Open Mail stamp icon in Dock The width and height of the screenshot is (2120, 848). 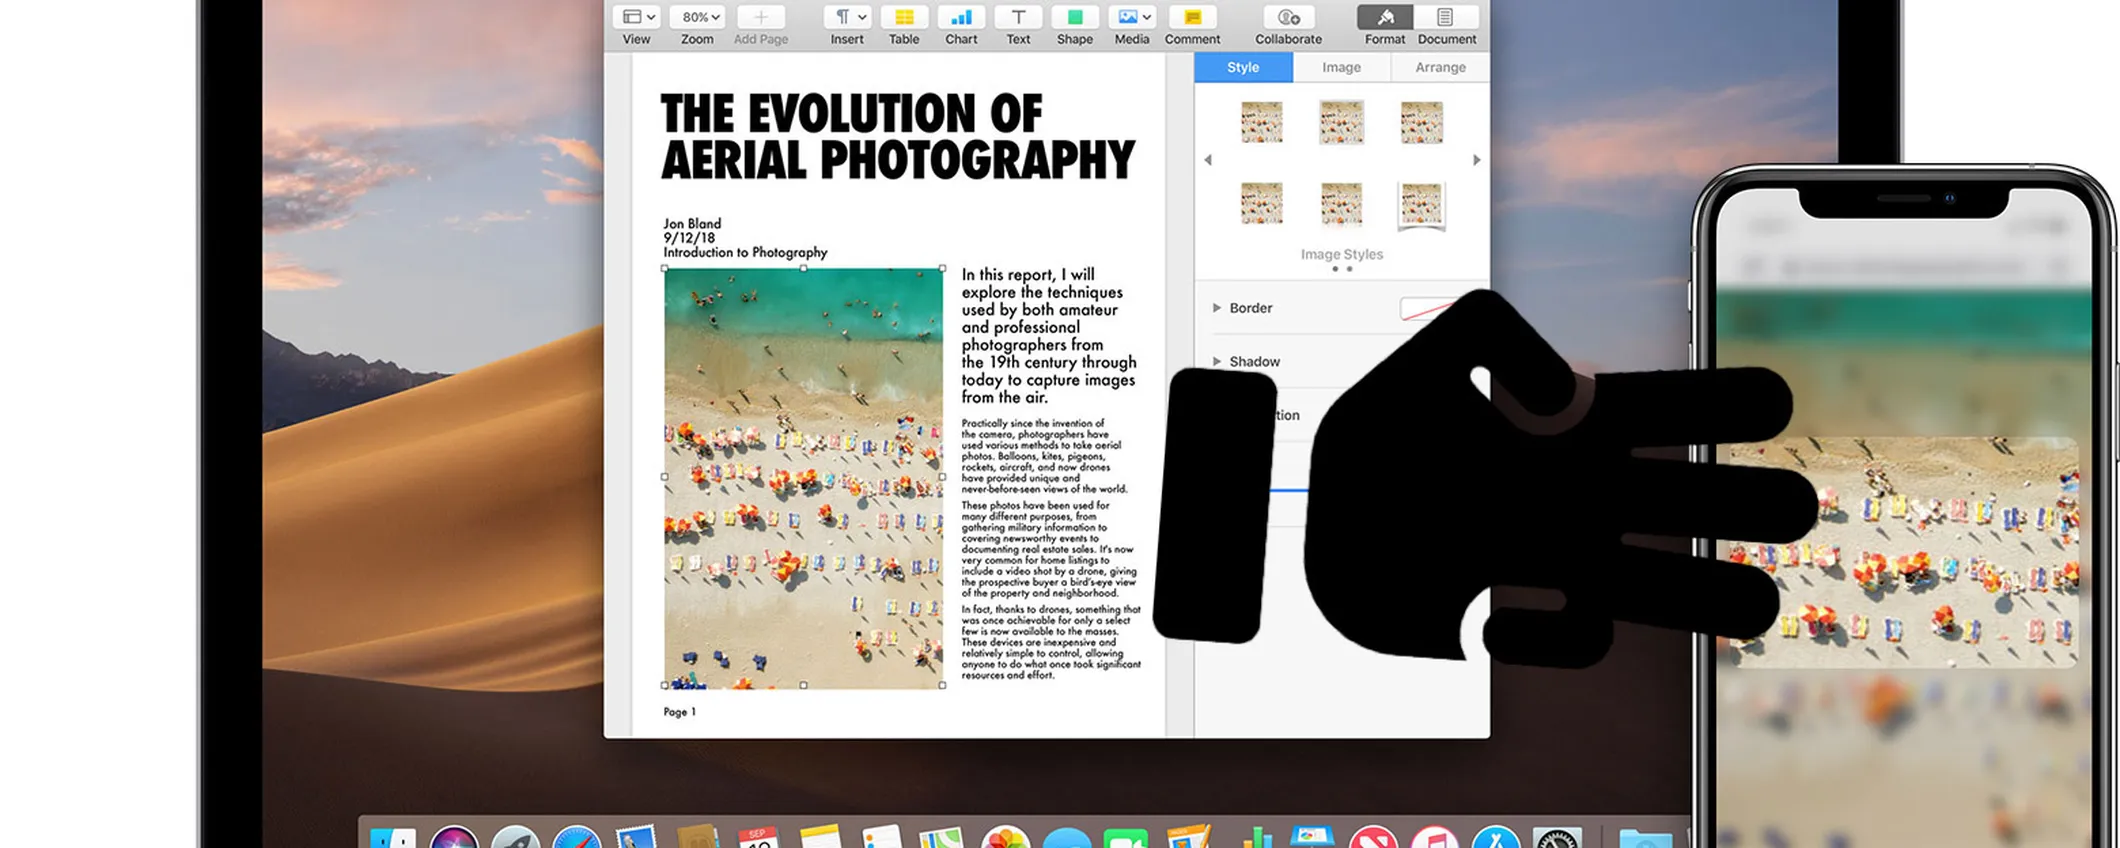[x=636, y=837]
